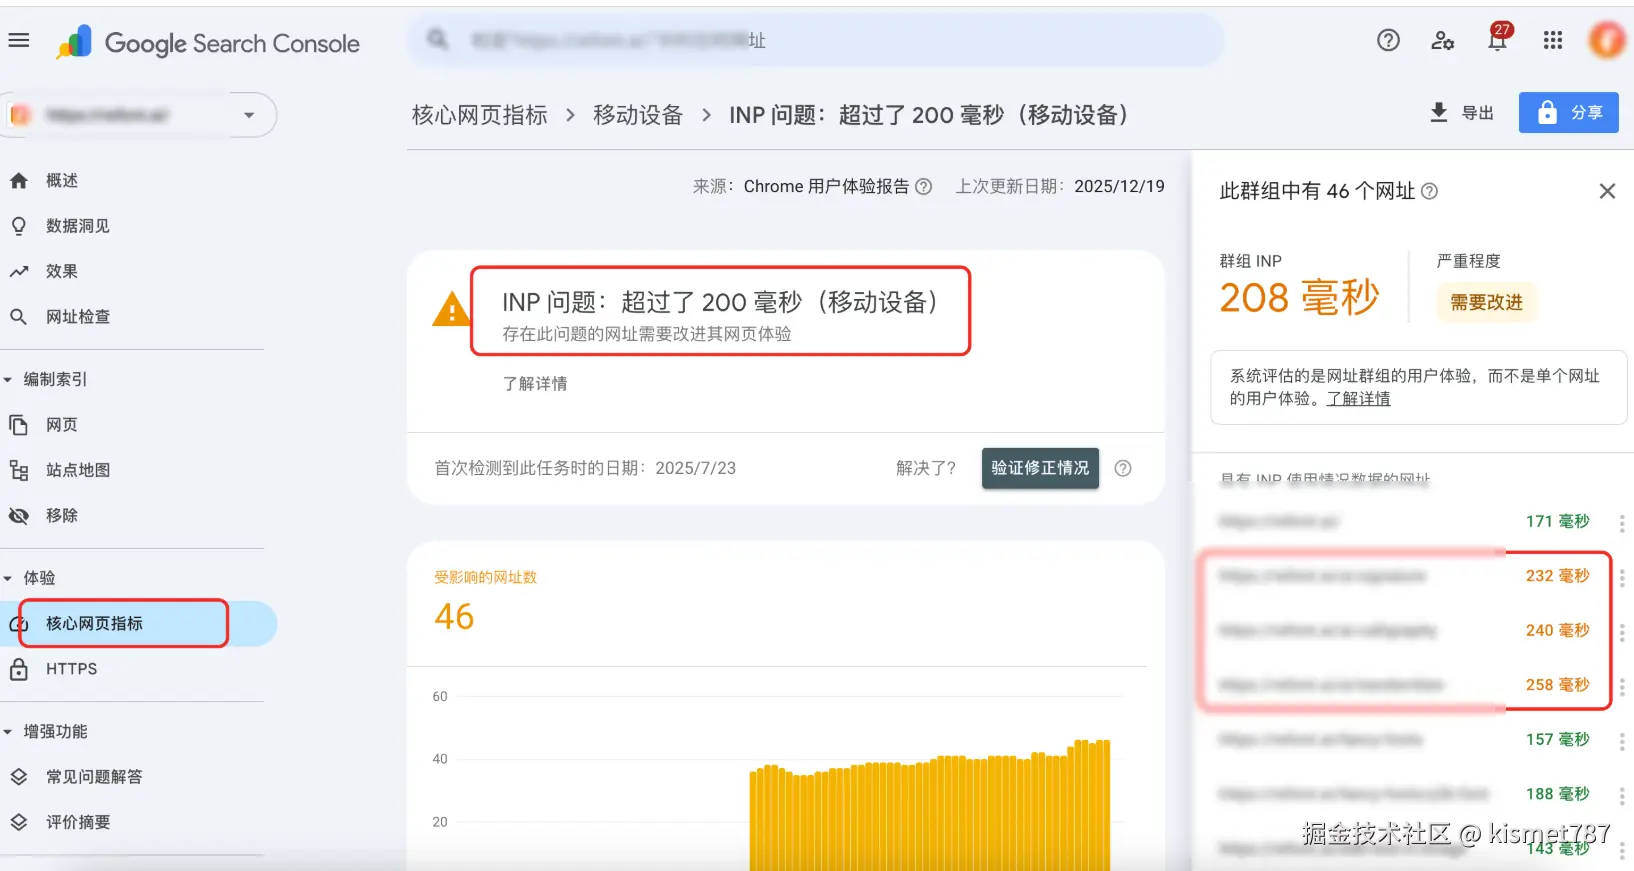This screenshot has height=871, width=1634.
Task: Open the help question mark icon
Action: pyautogui.click(x=1388, y=40)
